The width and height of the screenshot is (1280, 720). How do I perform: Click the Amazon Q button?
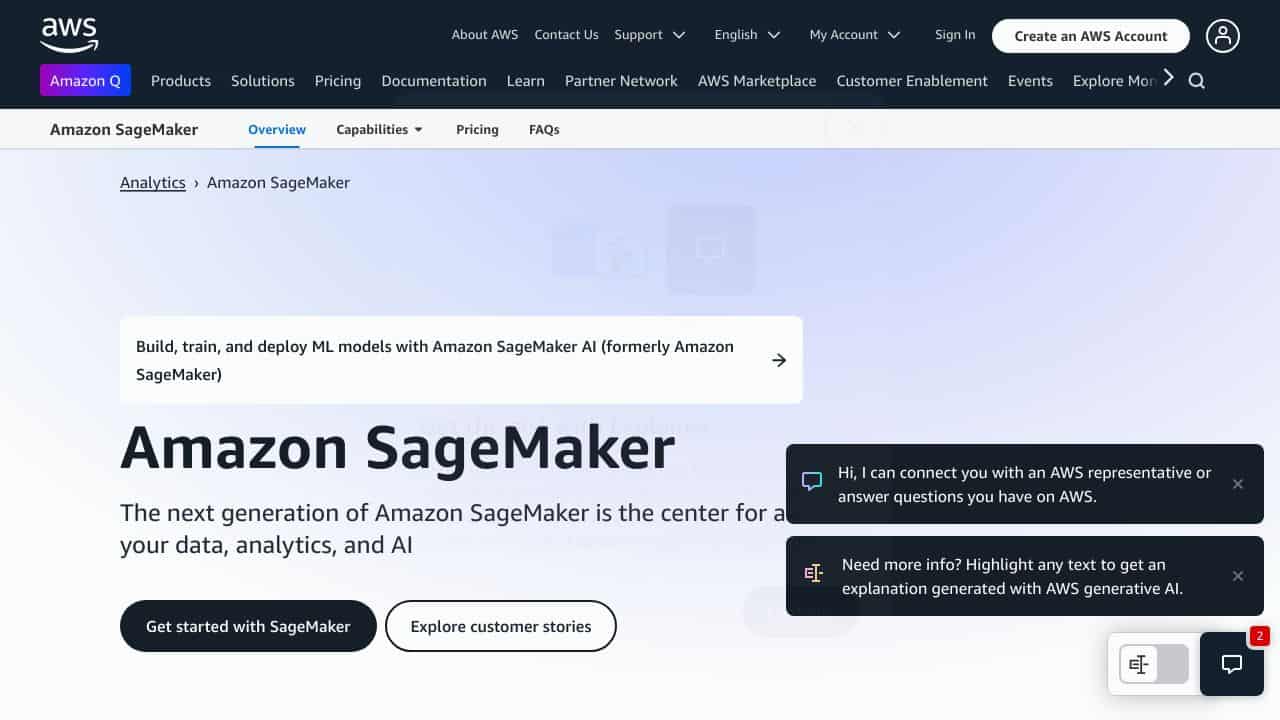pyautogui.click(x=85, y=80)
